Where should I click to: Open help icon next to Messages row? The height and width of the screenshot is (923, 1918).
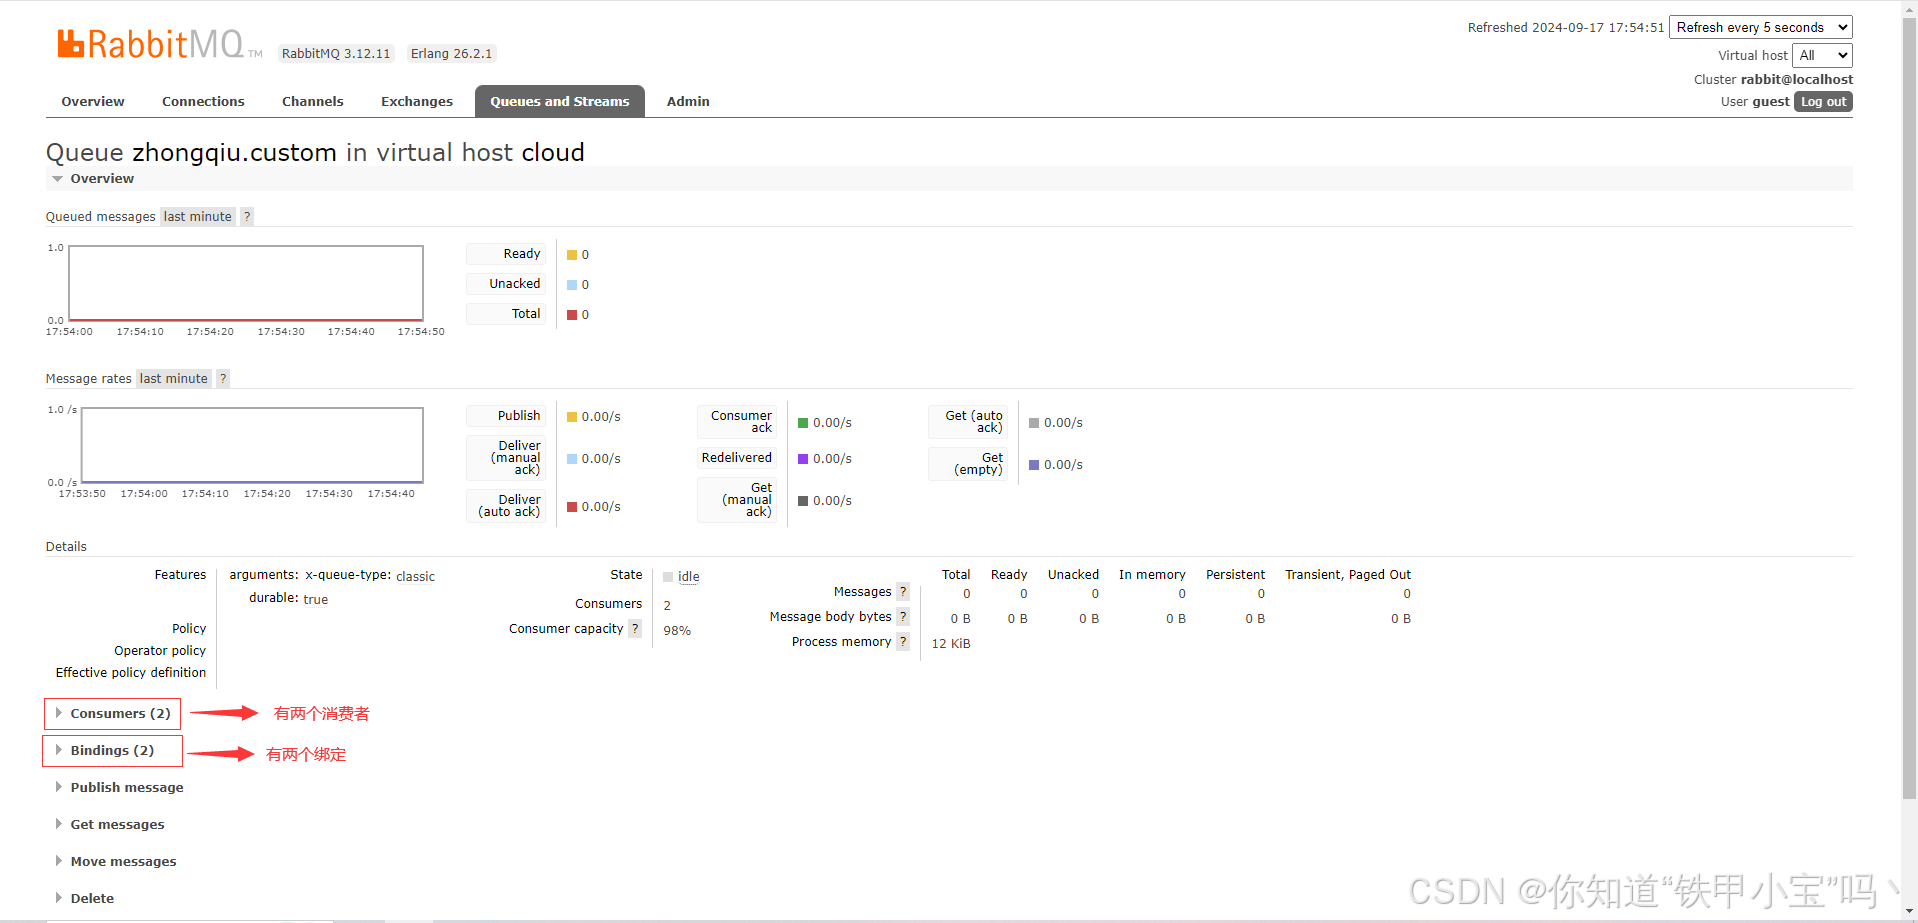click(903, 591)
